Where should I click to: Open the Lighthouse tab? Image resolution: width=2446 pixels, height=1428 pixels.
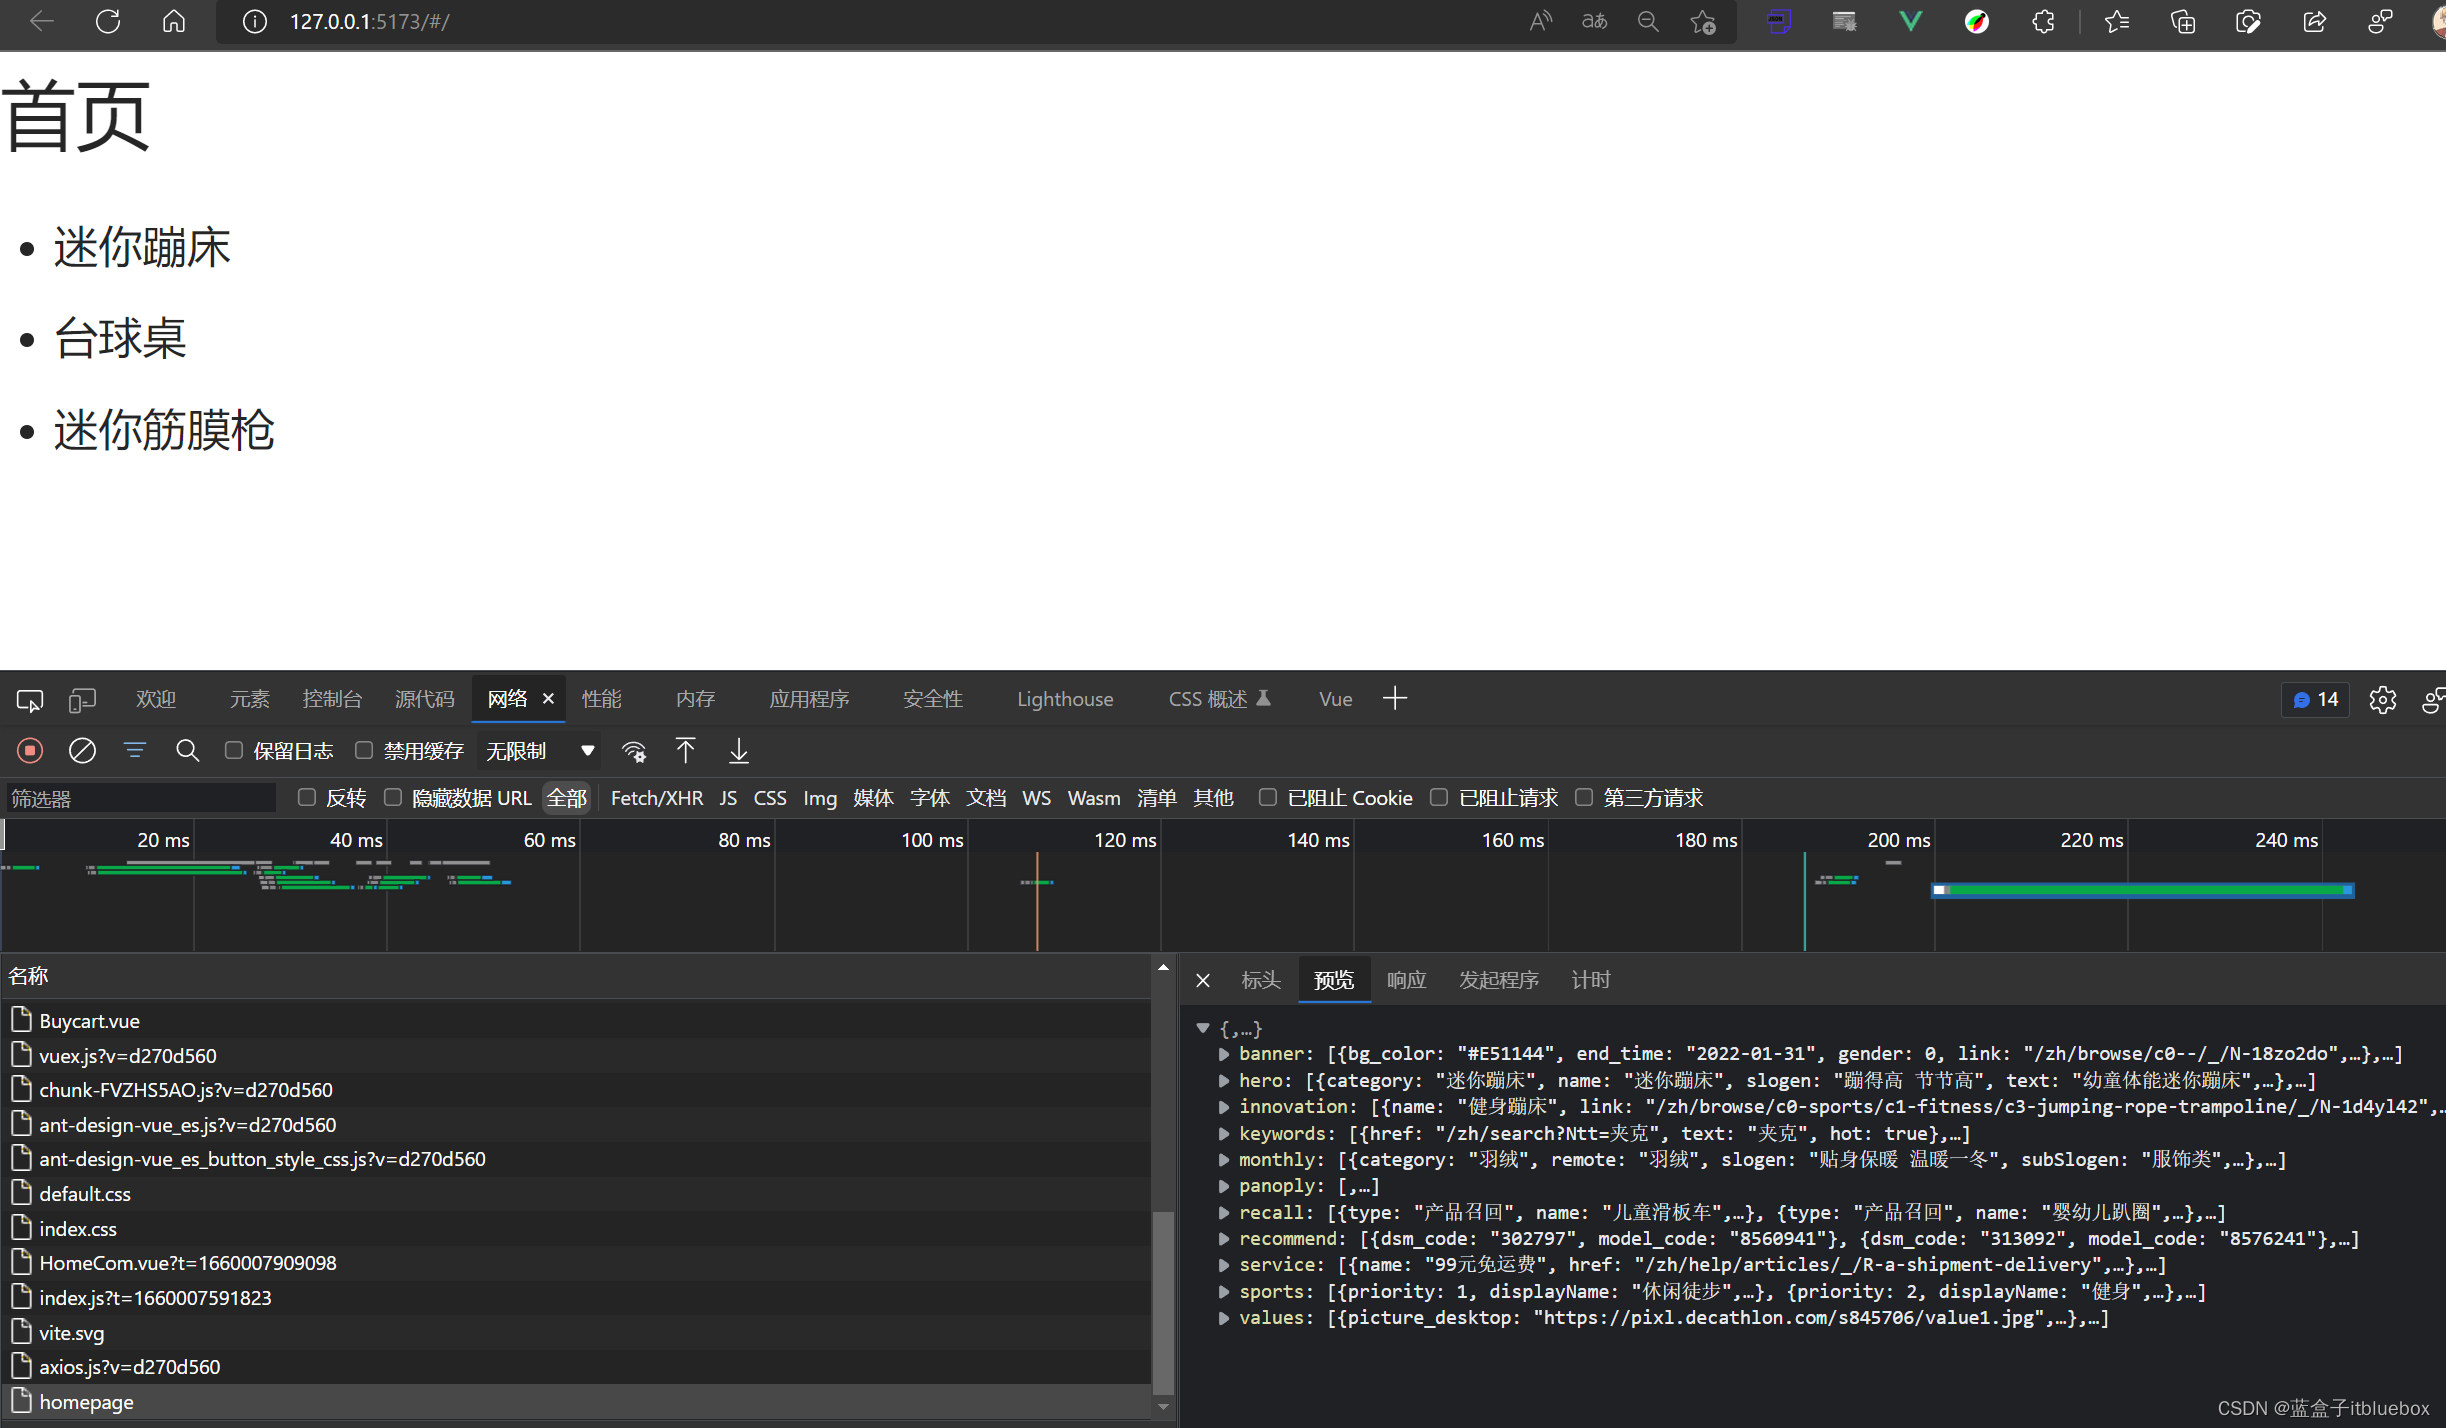pos(1065,699)
